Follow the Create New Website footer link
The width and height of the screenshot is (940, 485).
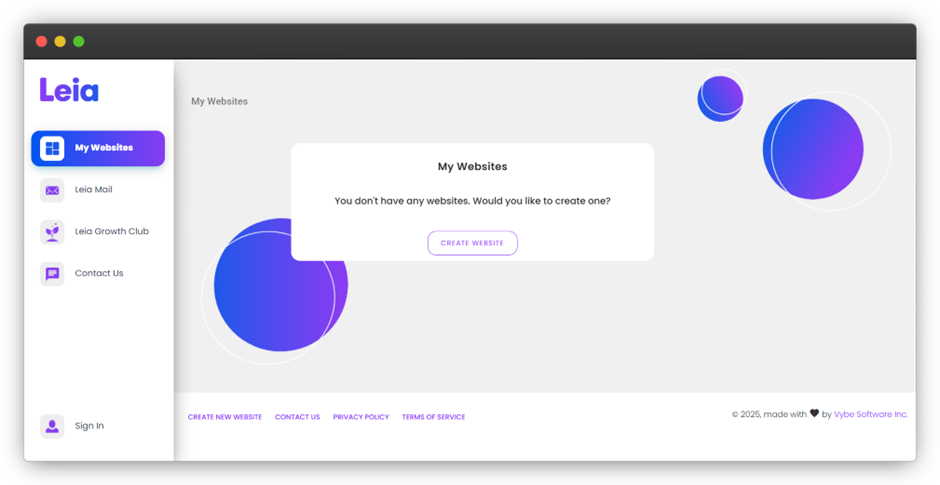(x=225, y=417)
